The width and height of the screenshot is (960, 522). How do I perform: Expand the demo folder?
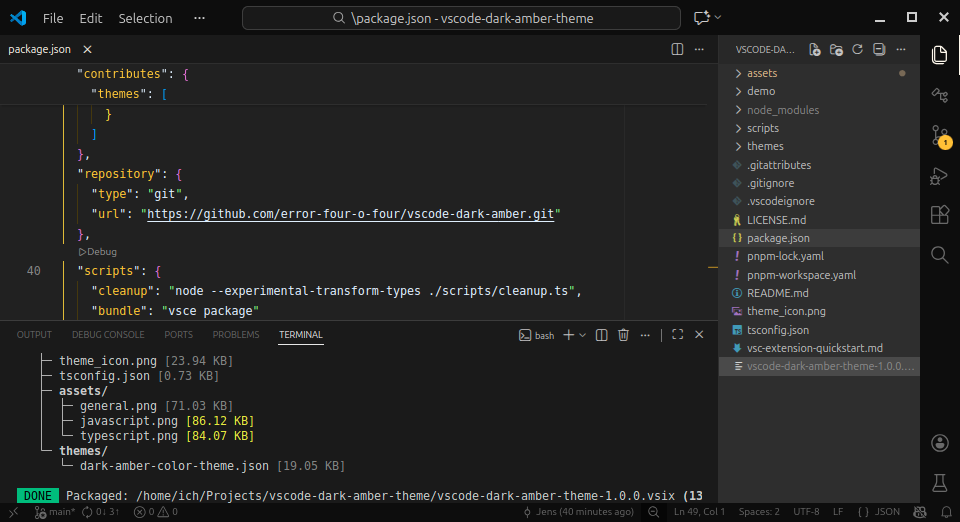819,91
